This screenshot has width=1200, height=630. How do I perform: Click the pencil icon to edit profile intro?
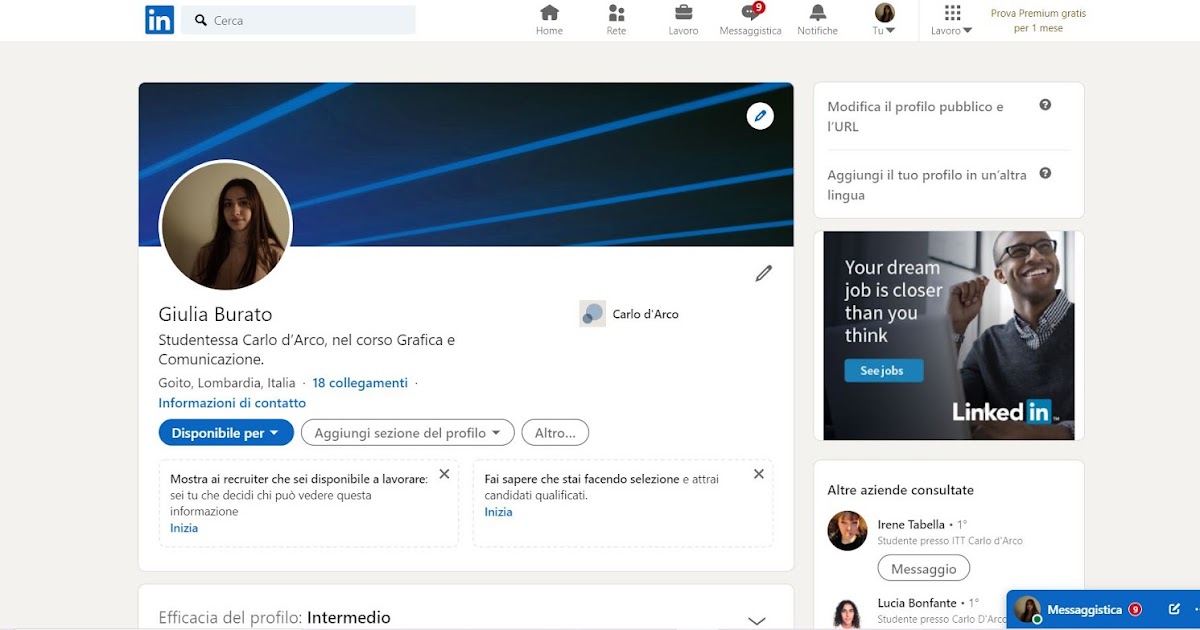(x=764, y=272)
